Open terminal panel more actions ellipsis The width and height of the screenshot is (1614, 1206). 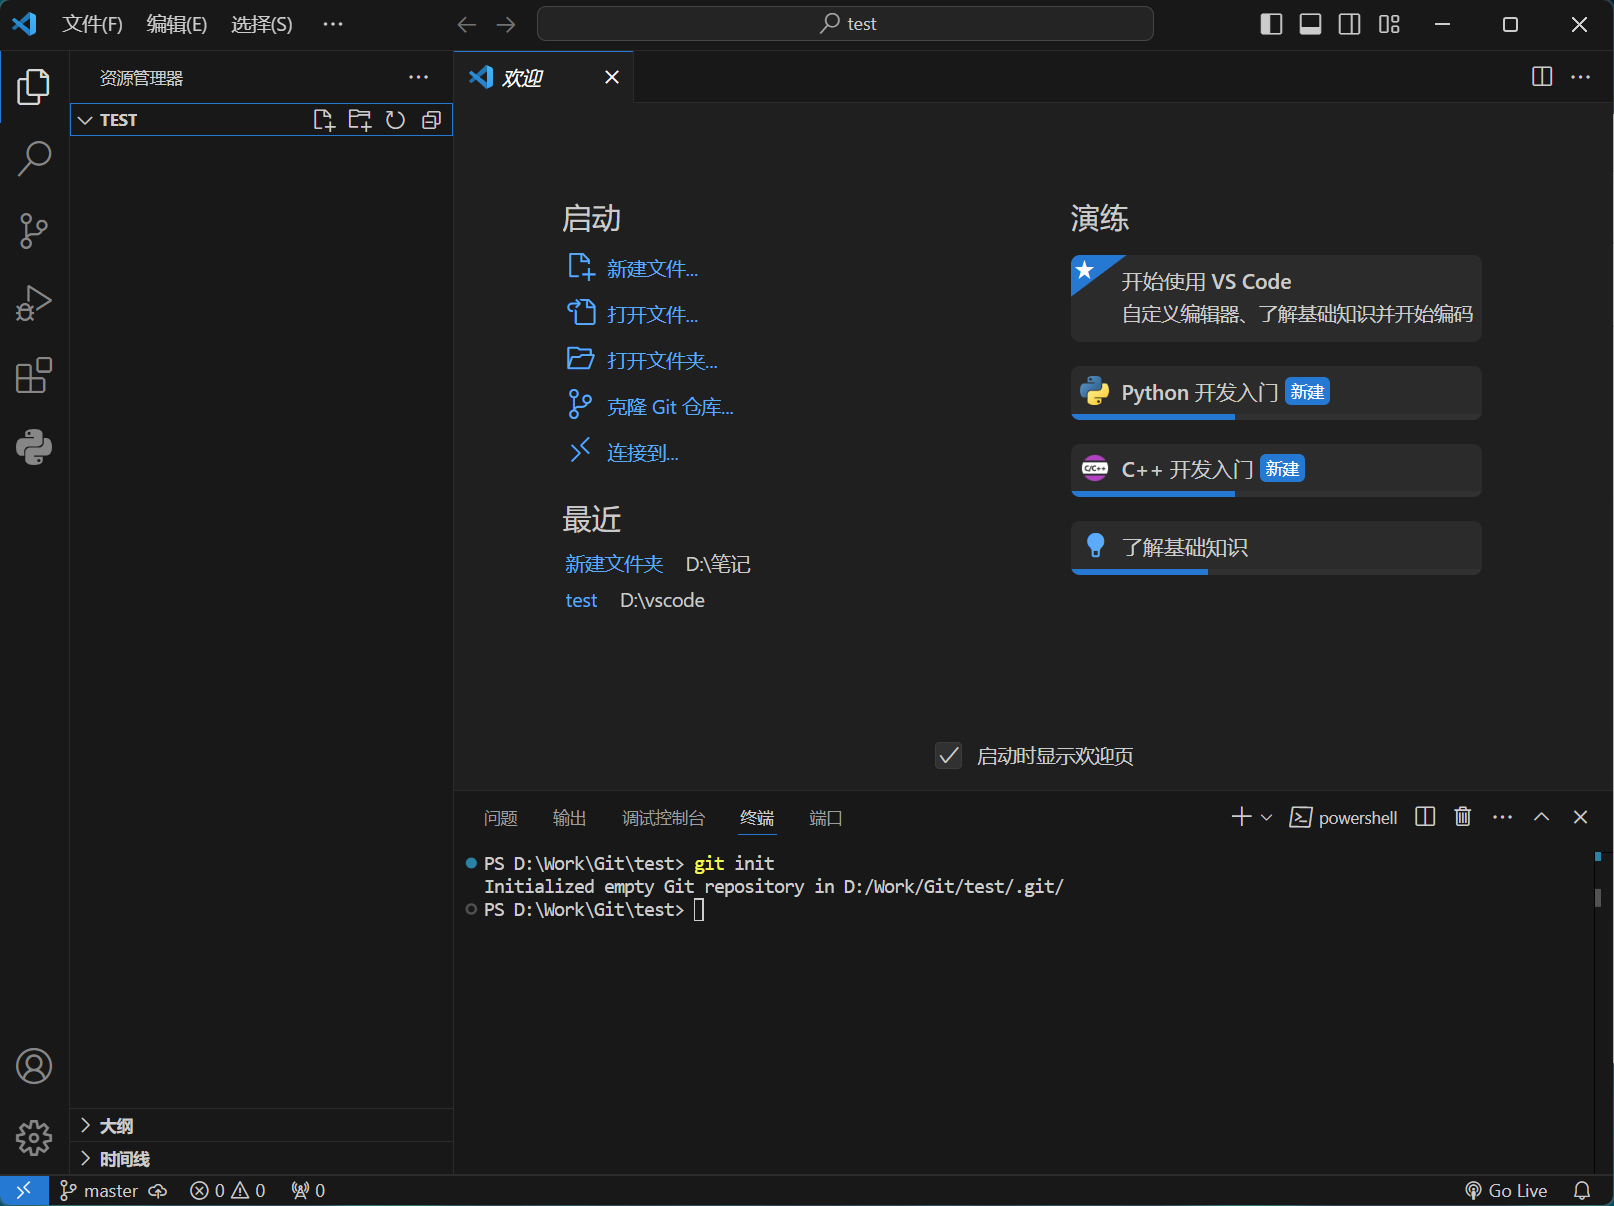click(1502, 817)
